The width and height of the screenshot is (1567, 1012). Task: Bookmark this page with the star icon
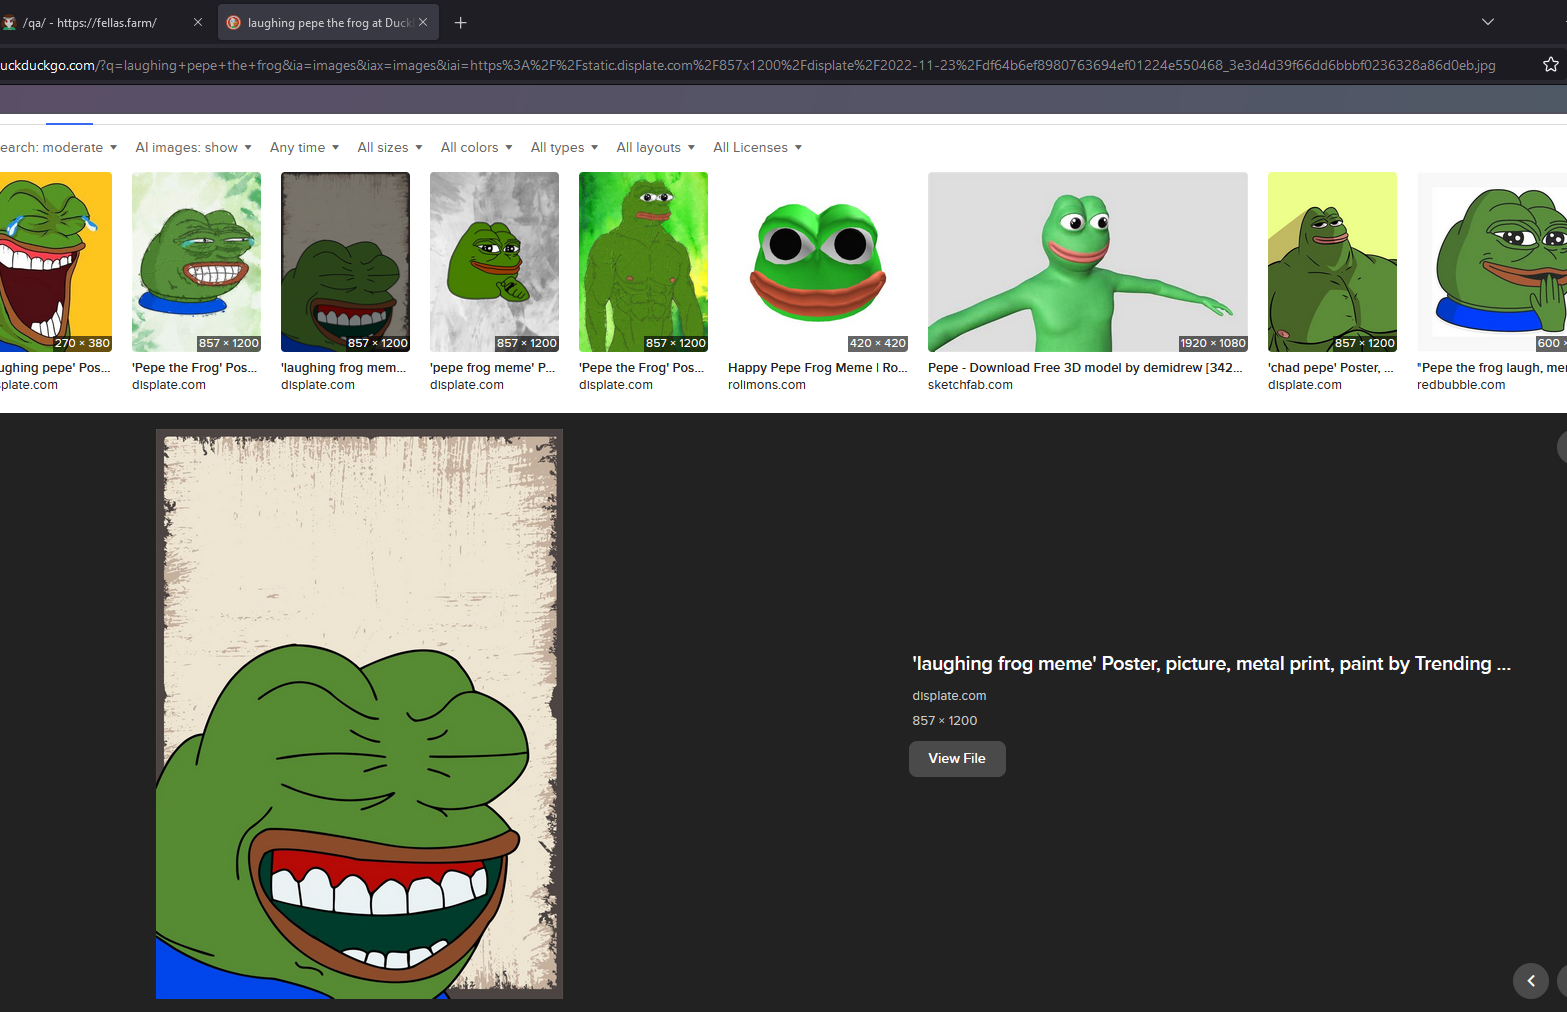click(1550, 65)
